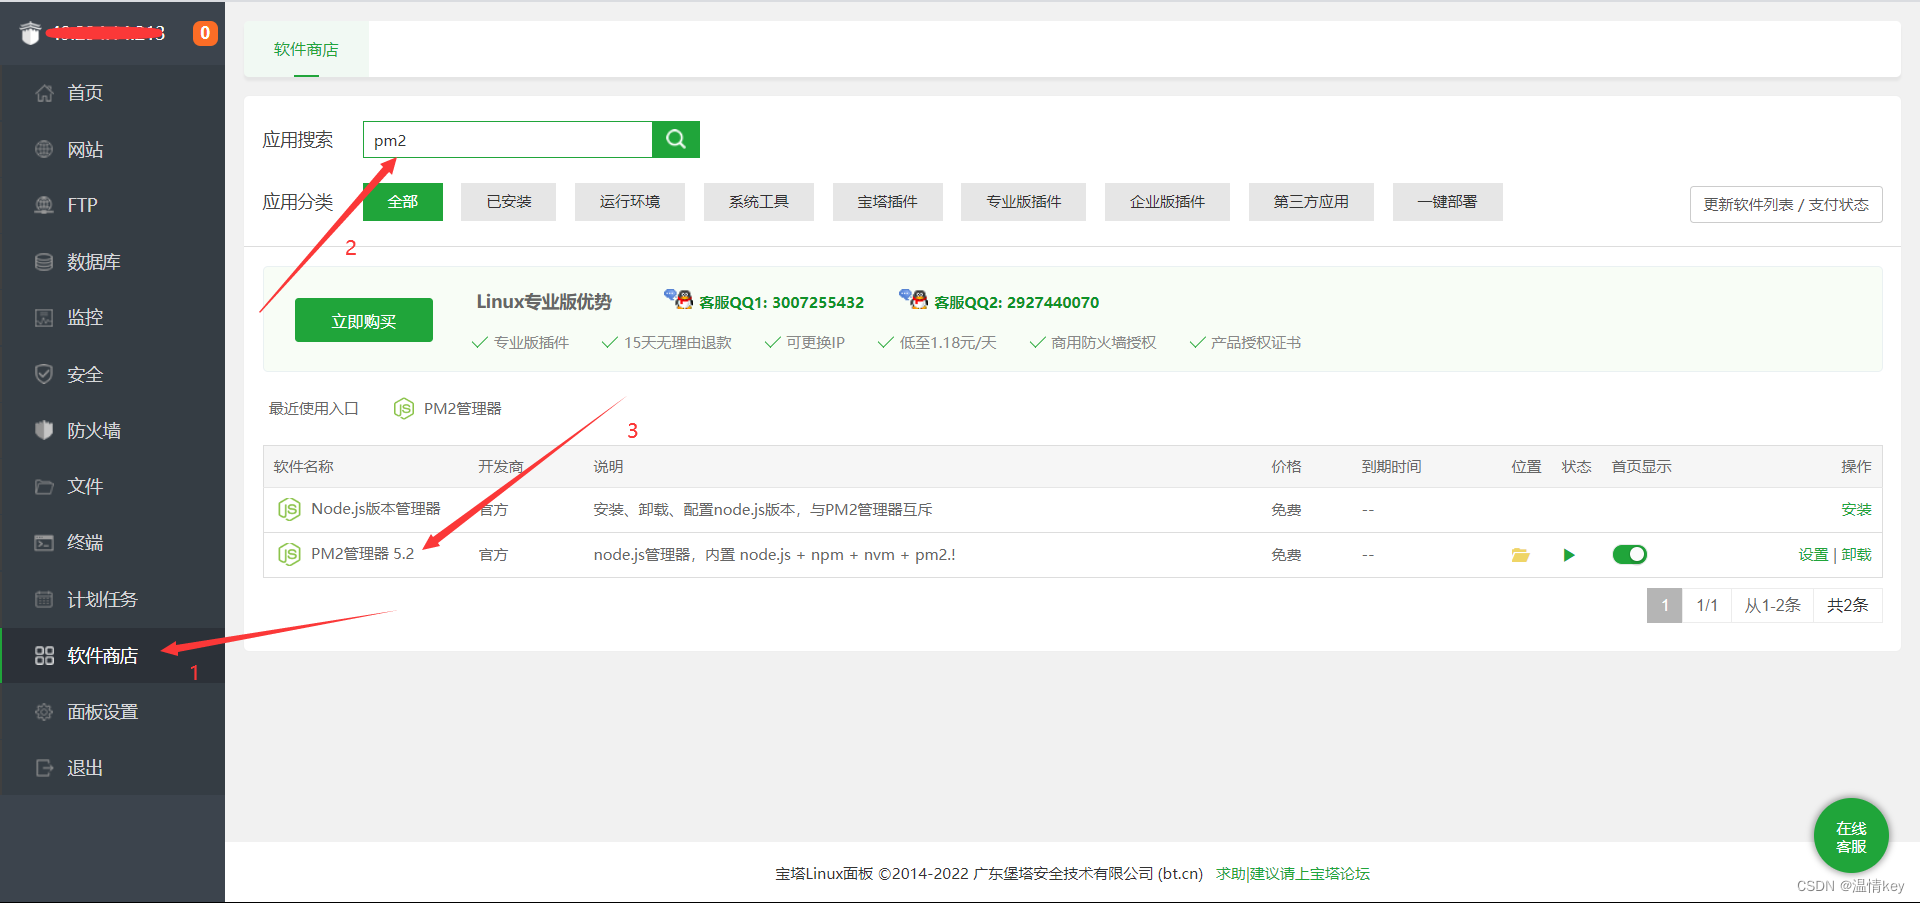The width and height of the screenshot is (1920, 903).
Task: Click the 立即购买 green button
Action: 364,321
